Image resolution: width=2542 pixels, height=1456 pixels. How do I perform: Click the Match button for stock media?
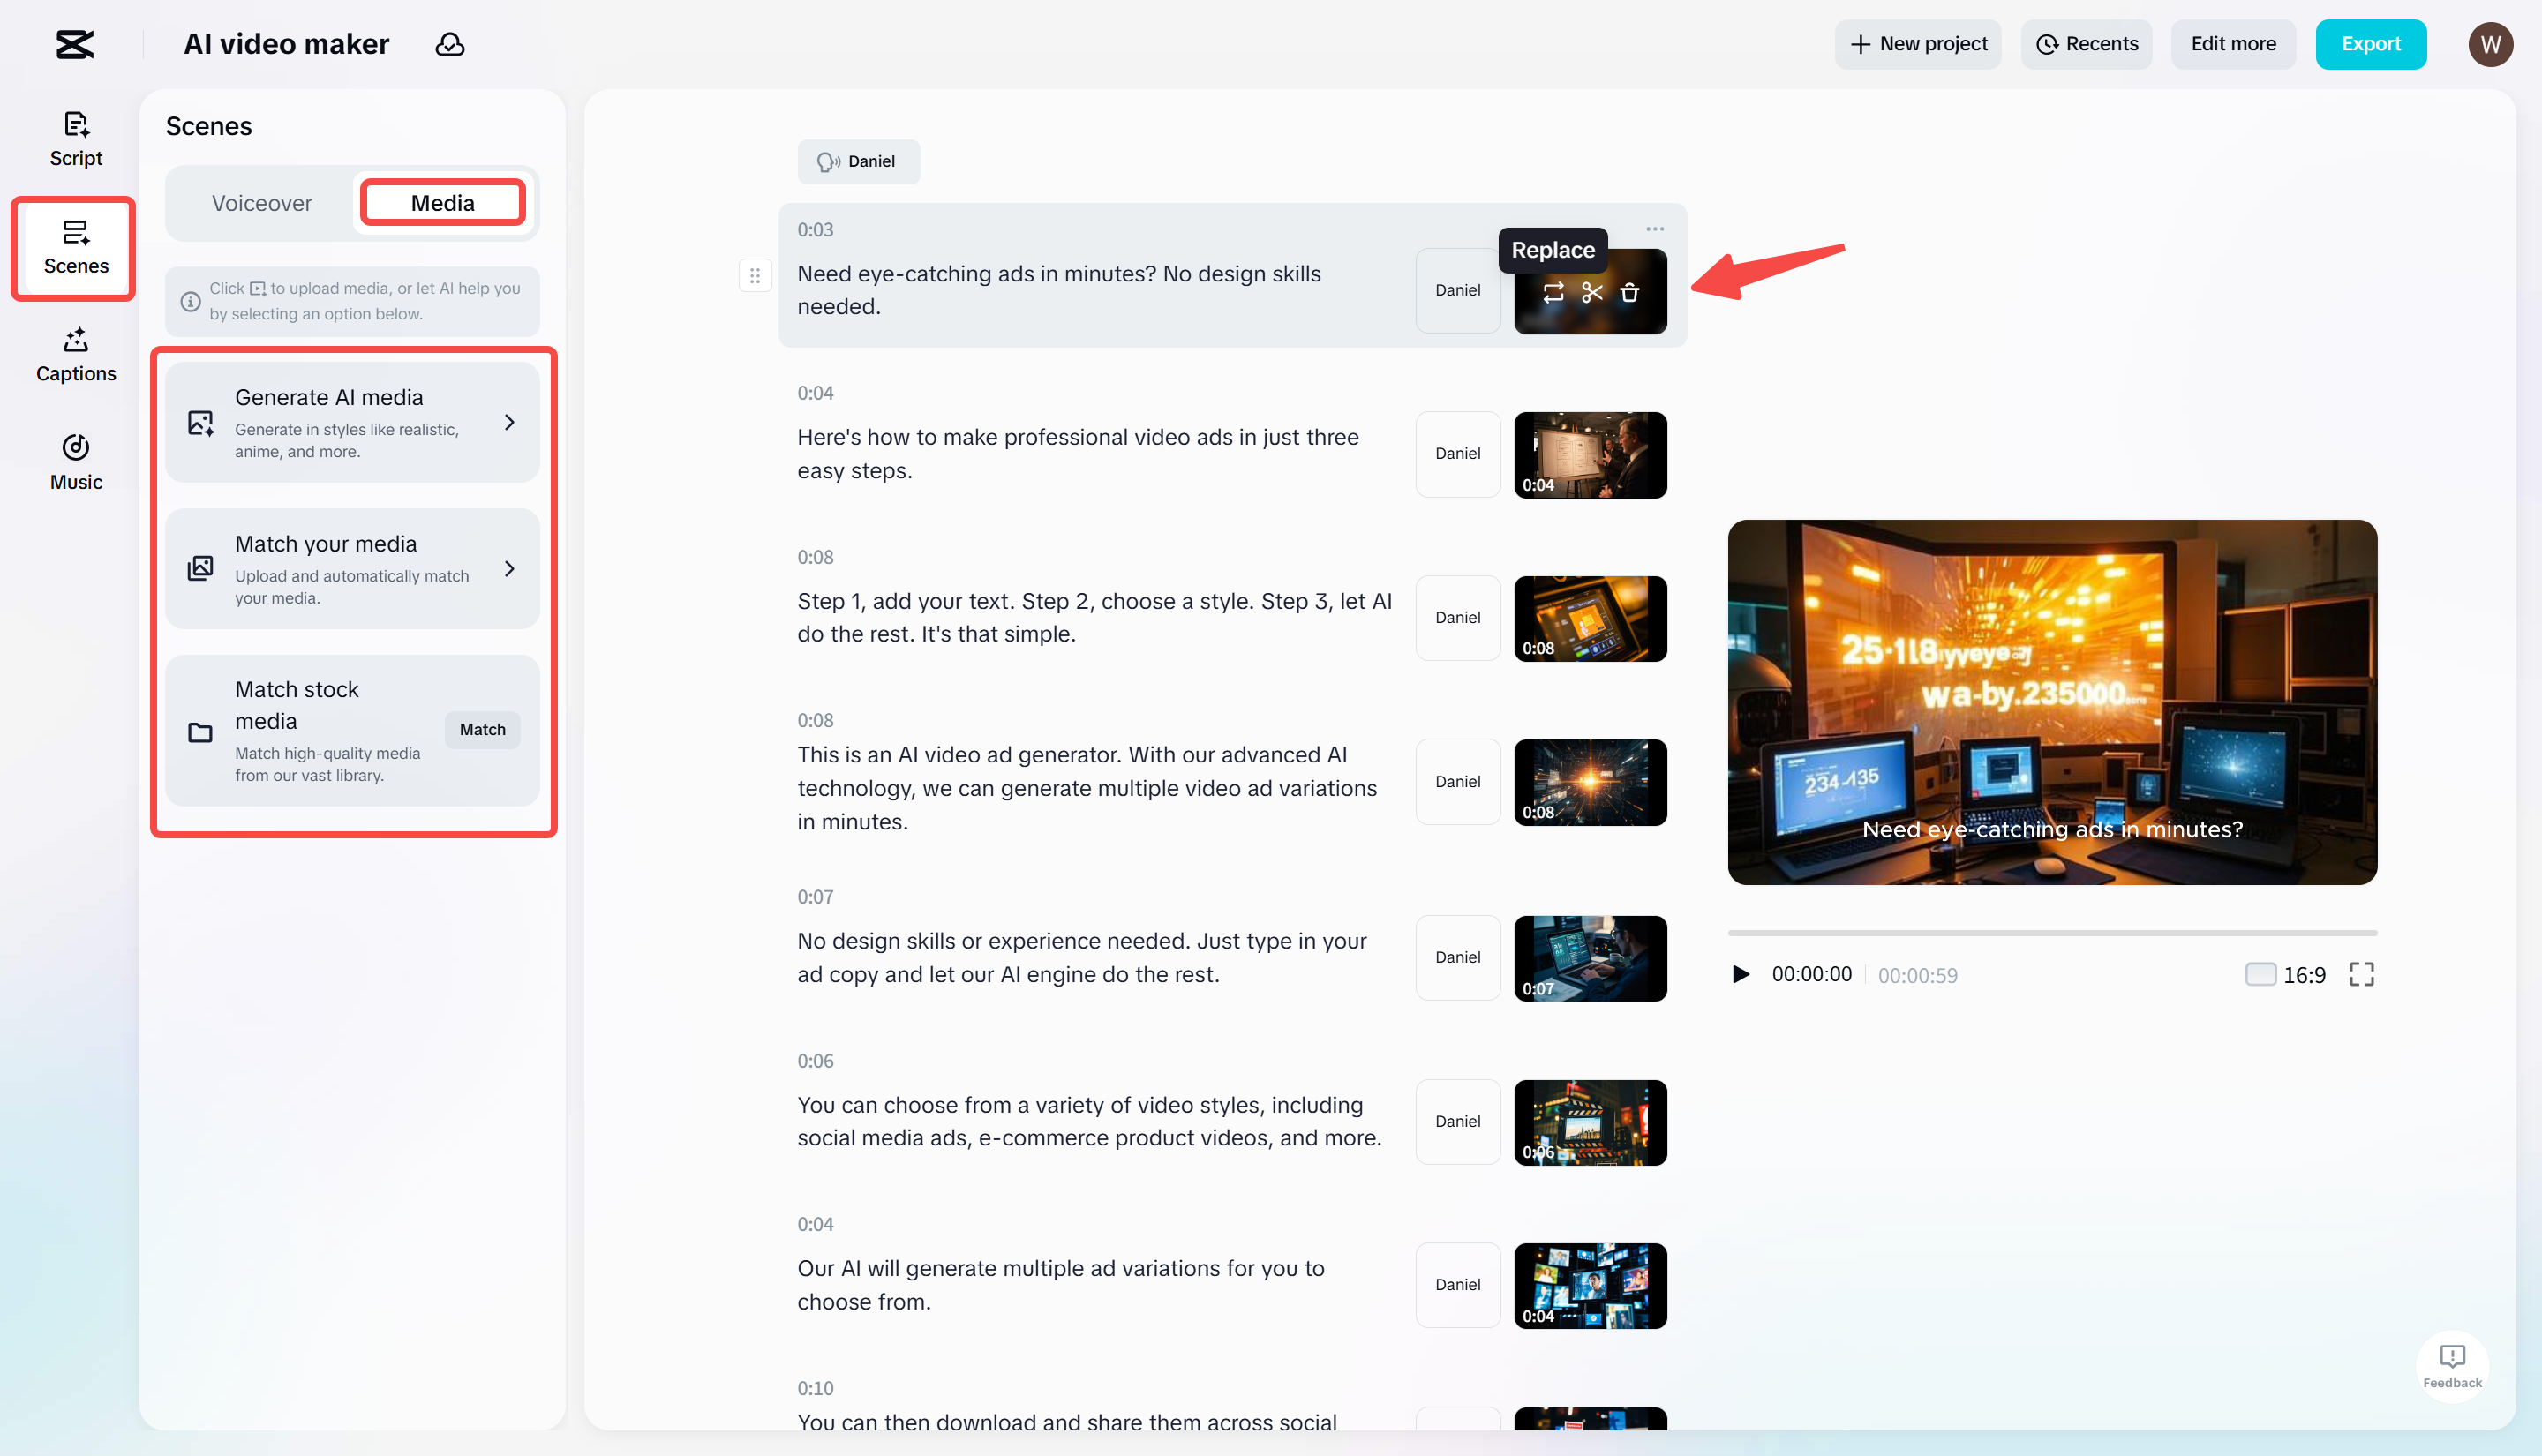482,729
